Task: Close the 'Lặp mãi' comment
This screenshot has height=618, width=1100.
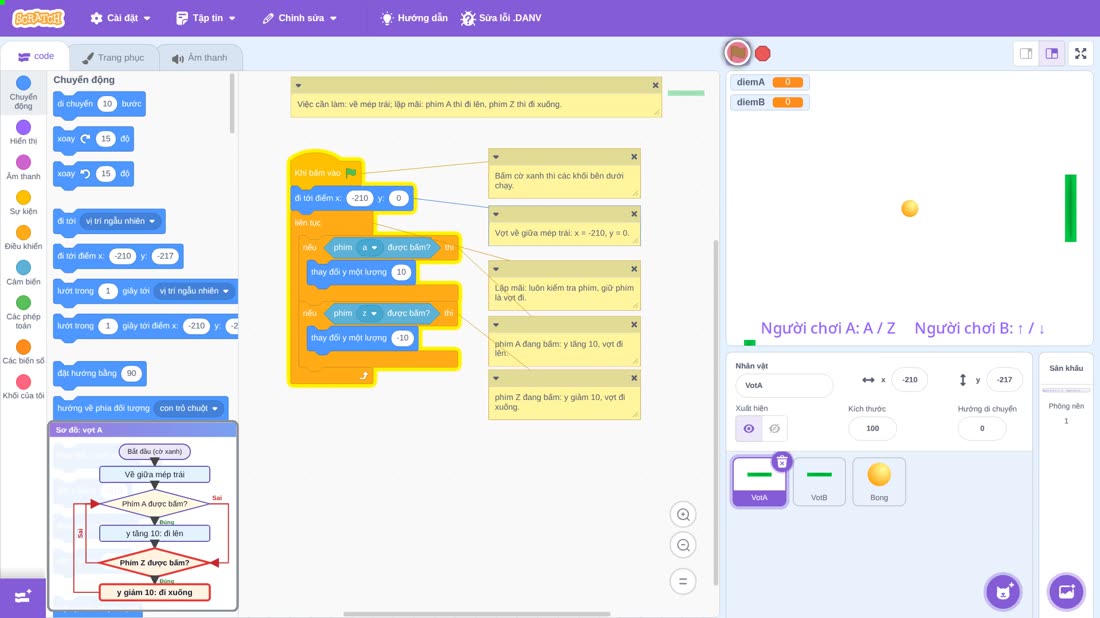Action: click(x=633, y=269)
